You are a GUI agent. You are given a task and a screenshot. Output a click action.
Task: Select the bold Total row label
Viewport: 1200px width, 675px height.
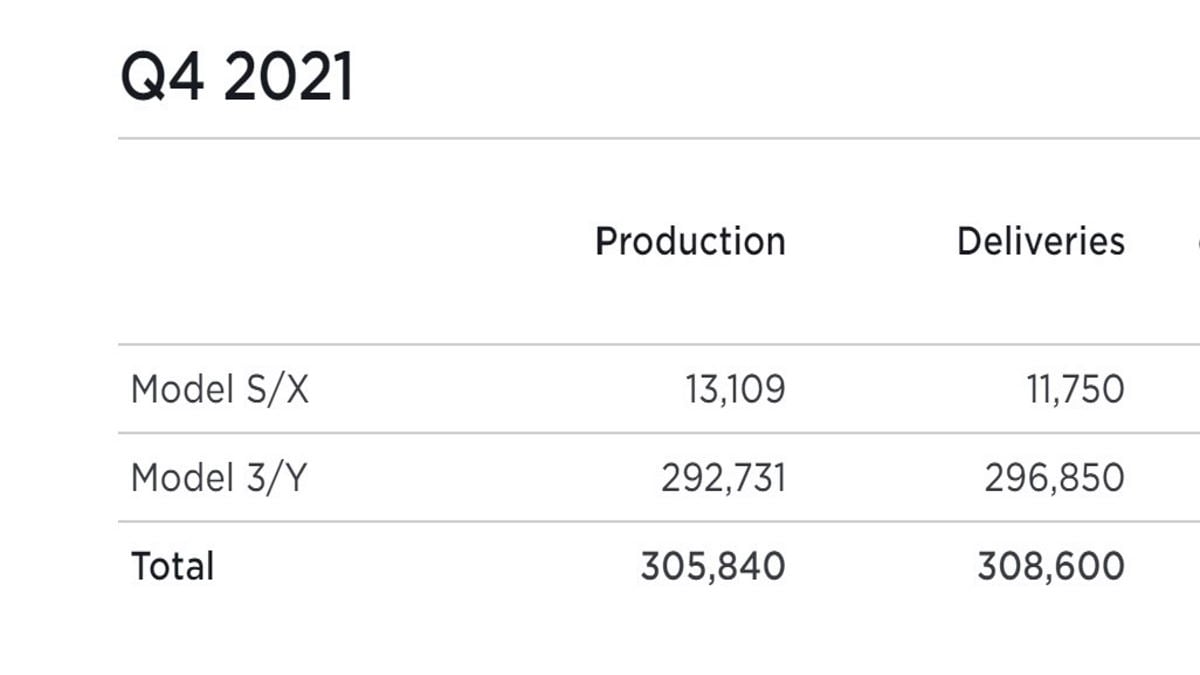coord(173,567)
